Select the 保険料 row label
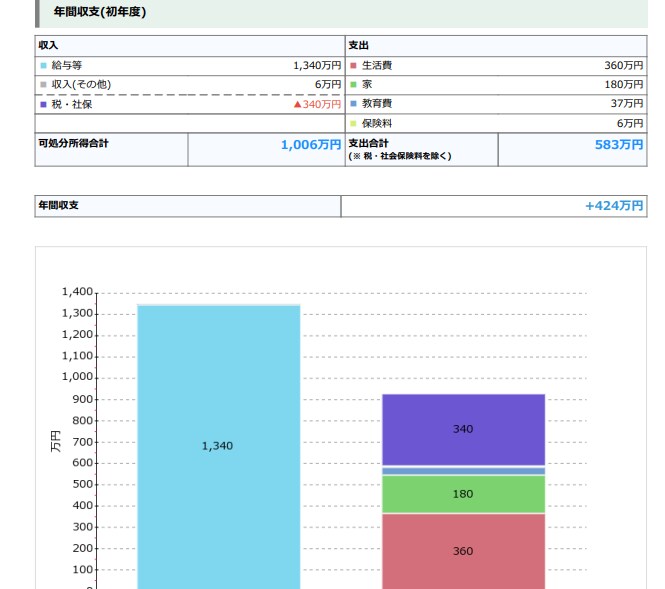665x589 pixels. point(377,124)
